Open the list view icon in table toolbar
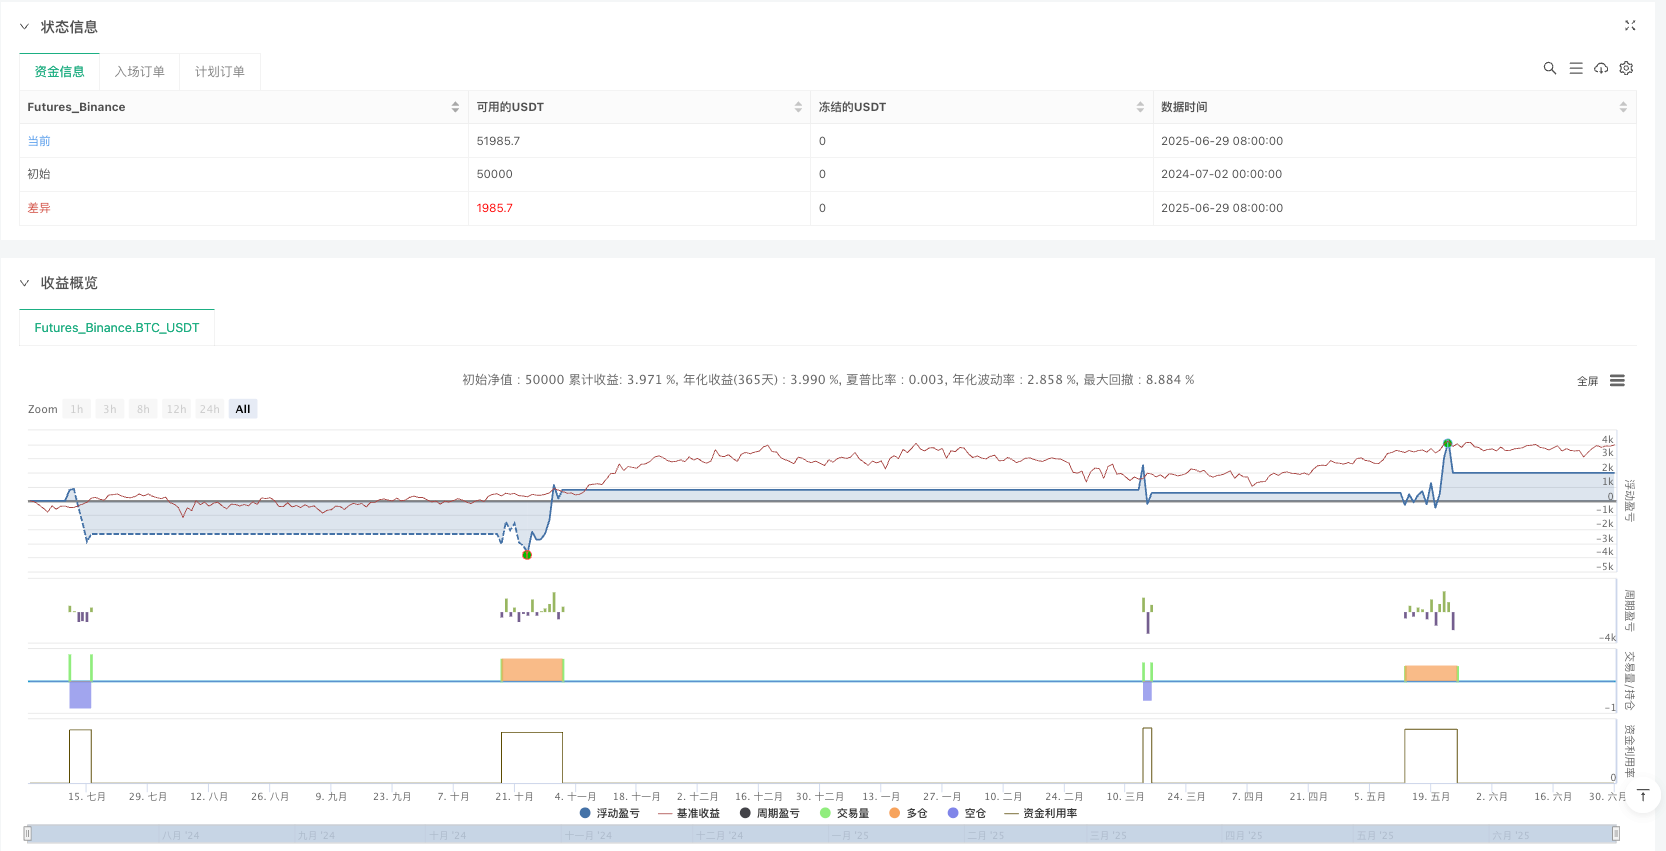 (x=1575, y=68)
